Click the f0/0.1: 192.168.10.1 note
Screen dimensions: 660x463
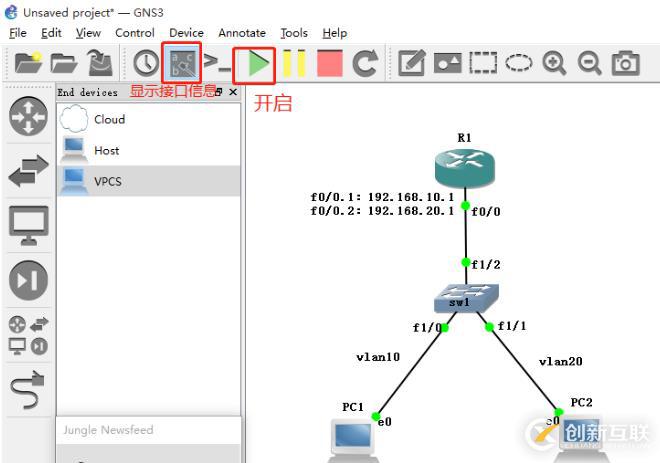382,197
